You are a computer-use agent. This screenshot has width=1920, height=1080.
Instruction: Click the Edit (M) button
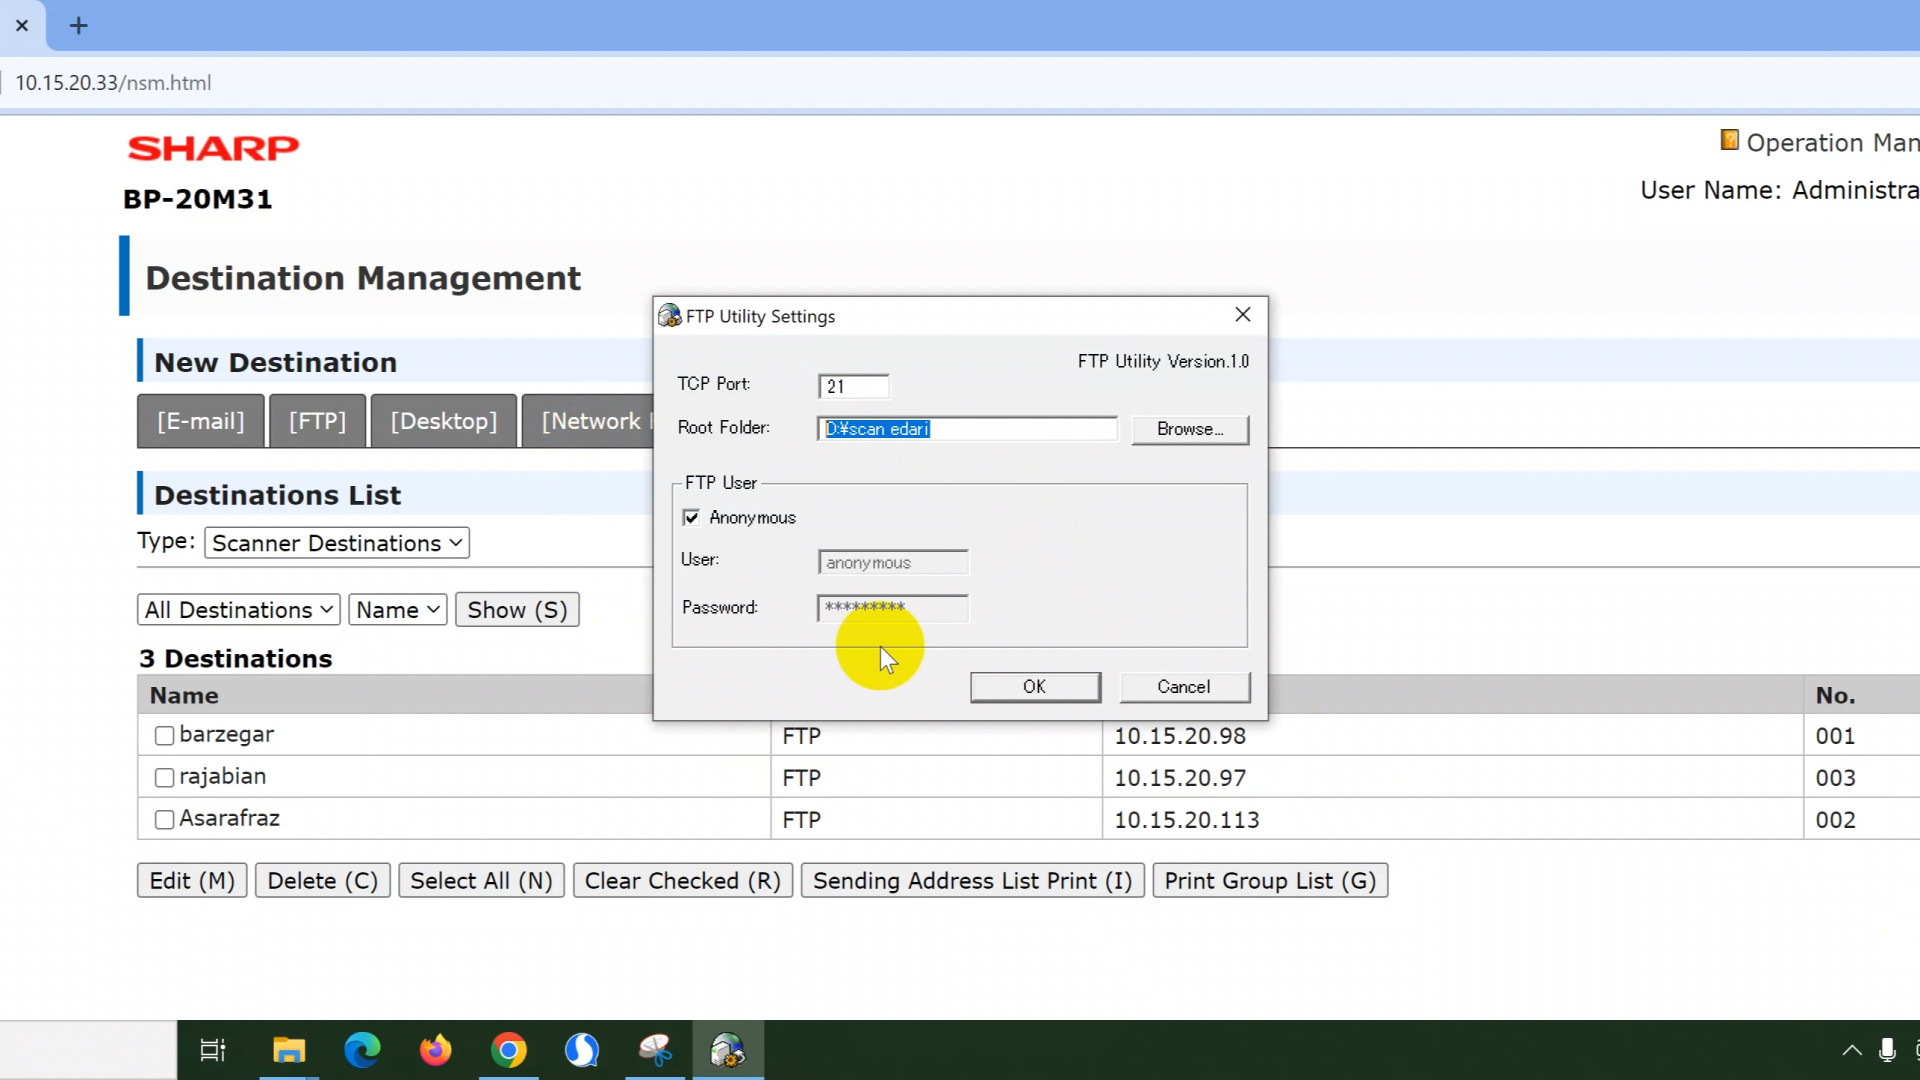pos(192,881)
